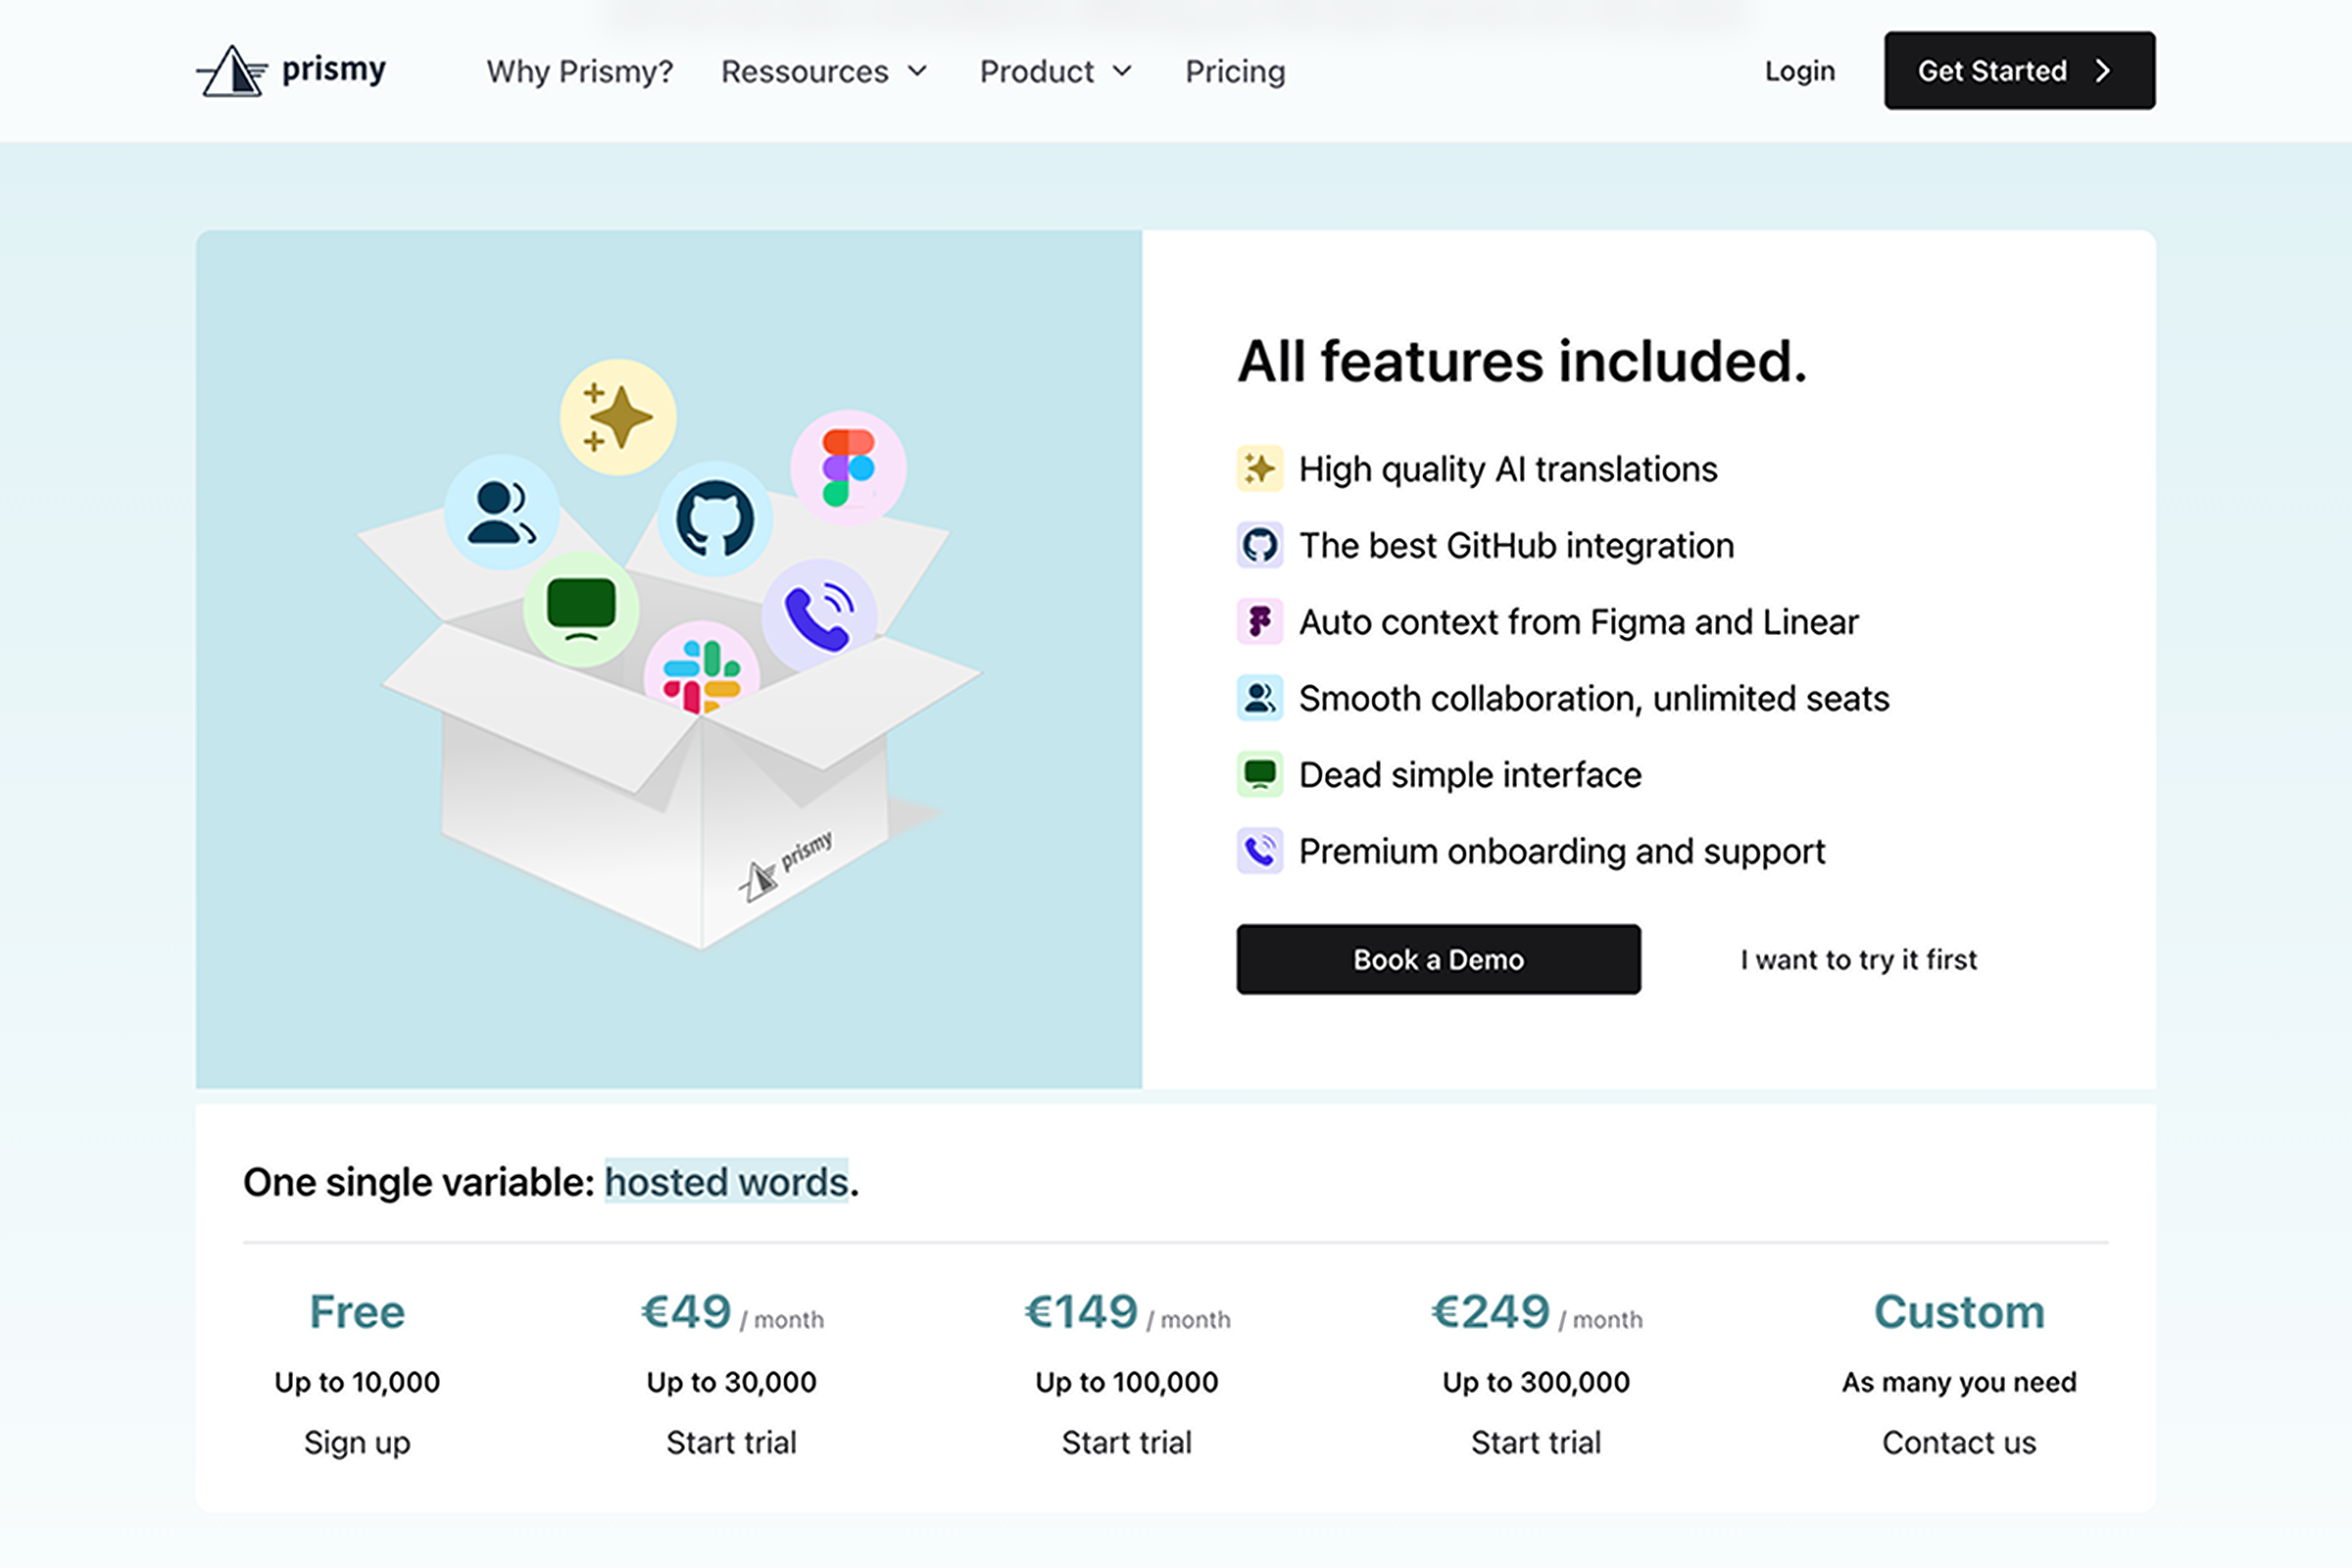Screen dimensions: 2352x1568
Task: Follow the Login link
Action: click(x=1799, y=72)
